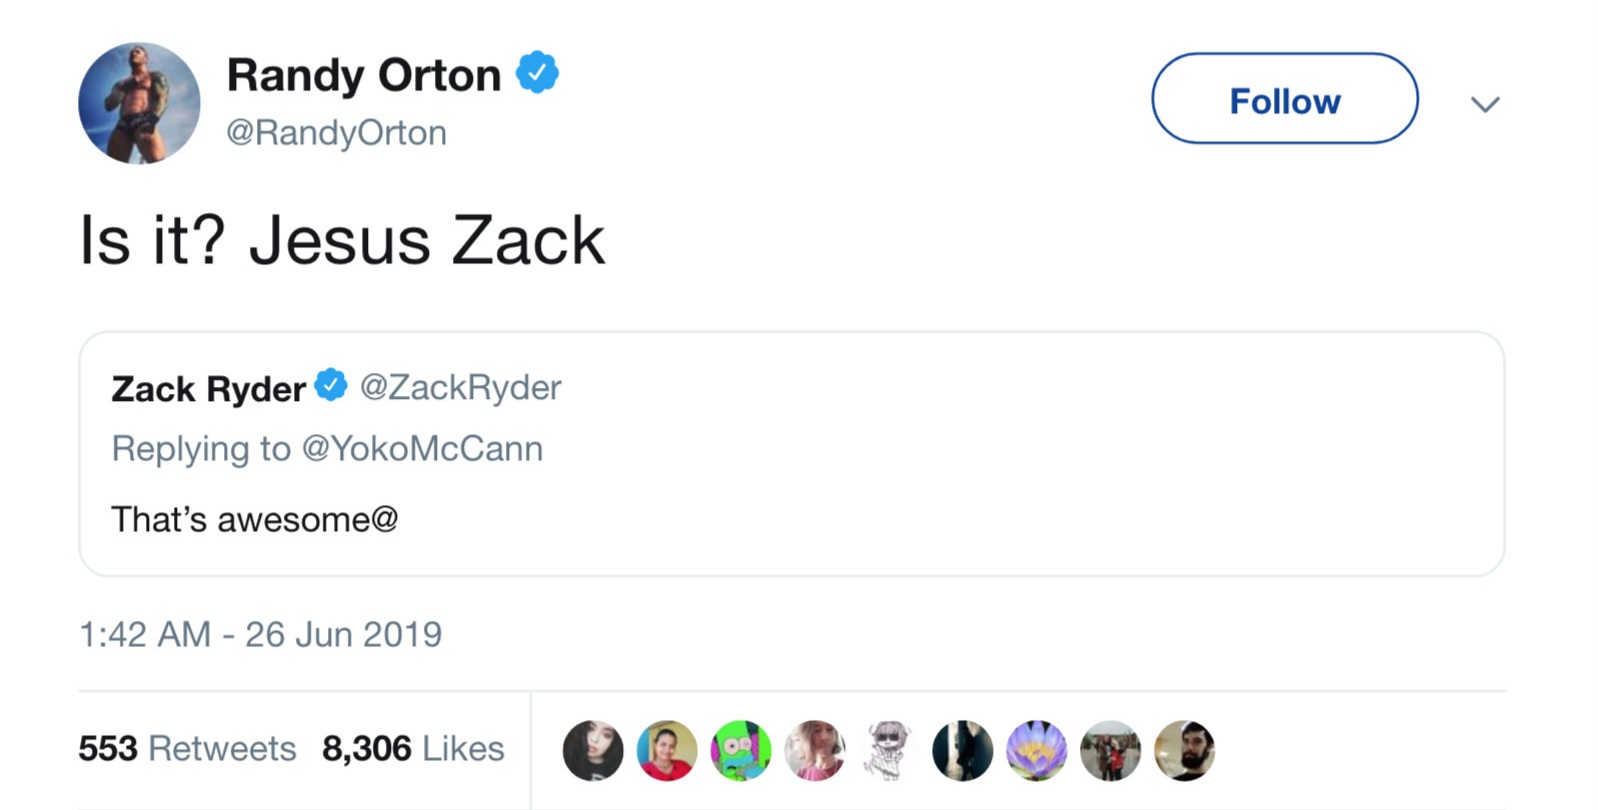Click the bearded man liker avatar
Screen dimensions: 1598x810
(1185, 750)
